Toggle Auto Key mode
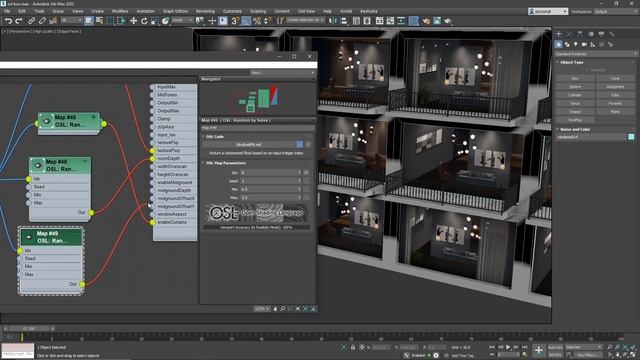The width and height of the screenshot is (640, 360). click(555, 347)
